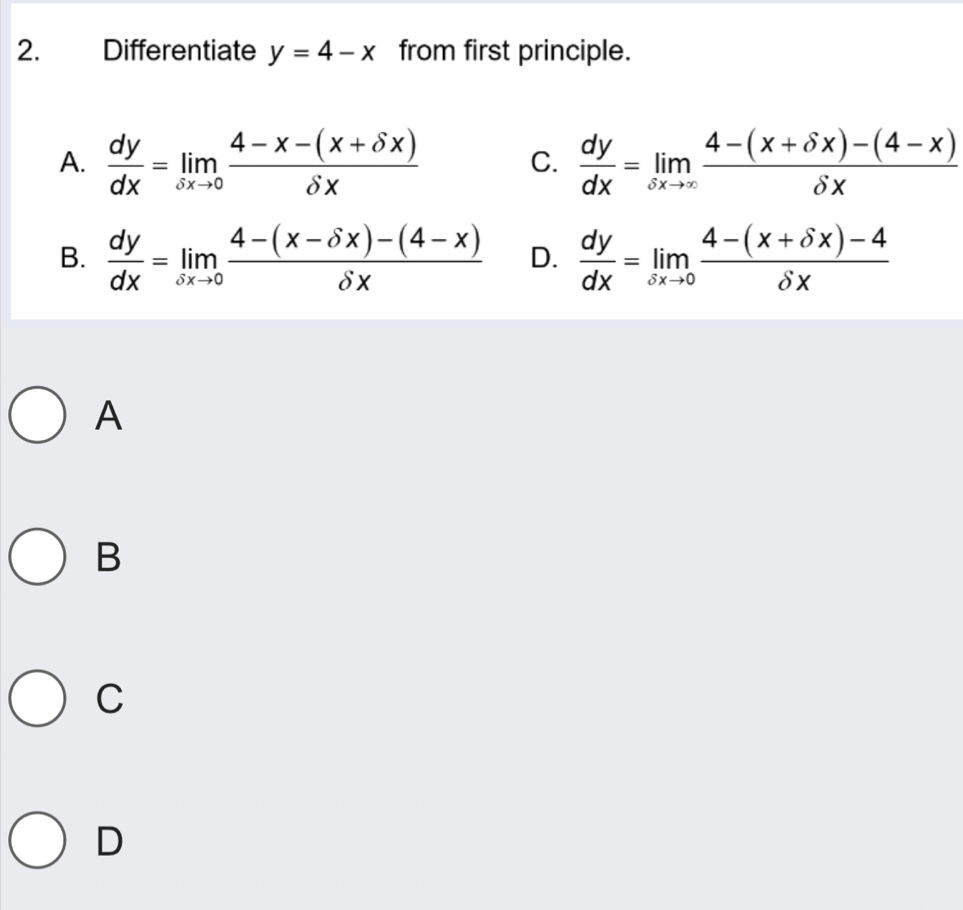Click option D's limit fraction ending in −4
This screenshot has width=963, height=910.
[795, 261]
